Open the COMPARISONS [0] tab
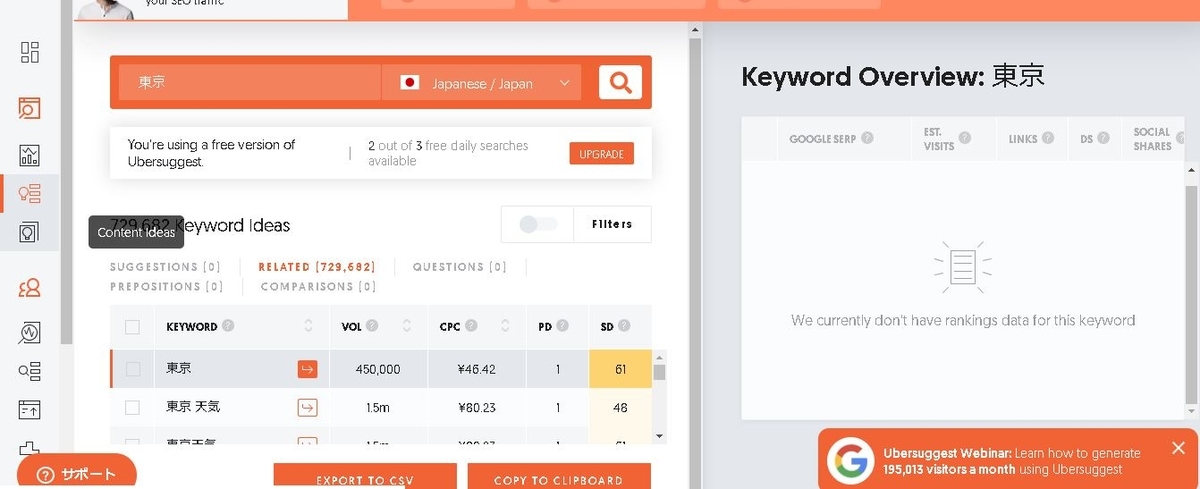 point(318,286)
